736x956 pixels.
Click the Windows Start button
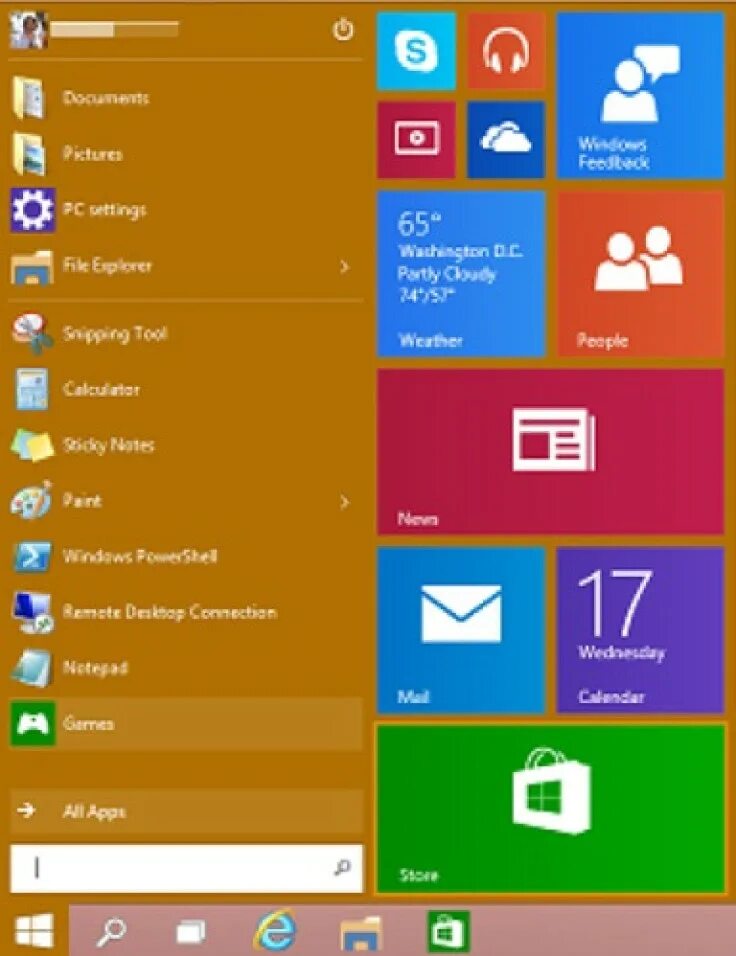[x=34, y=931]
